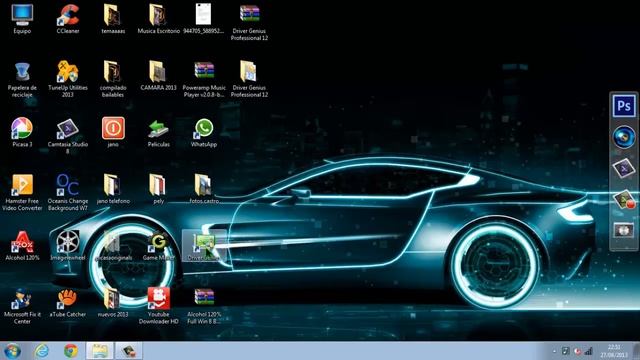Image resolution: width=640 pixels, height=360 pixels.
Task: Open Papelera de reciclaje
Action: (22, 79)
